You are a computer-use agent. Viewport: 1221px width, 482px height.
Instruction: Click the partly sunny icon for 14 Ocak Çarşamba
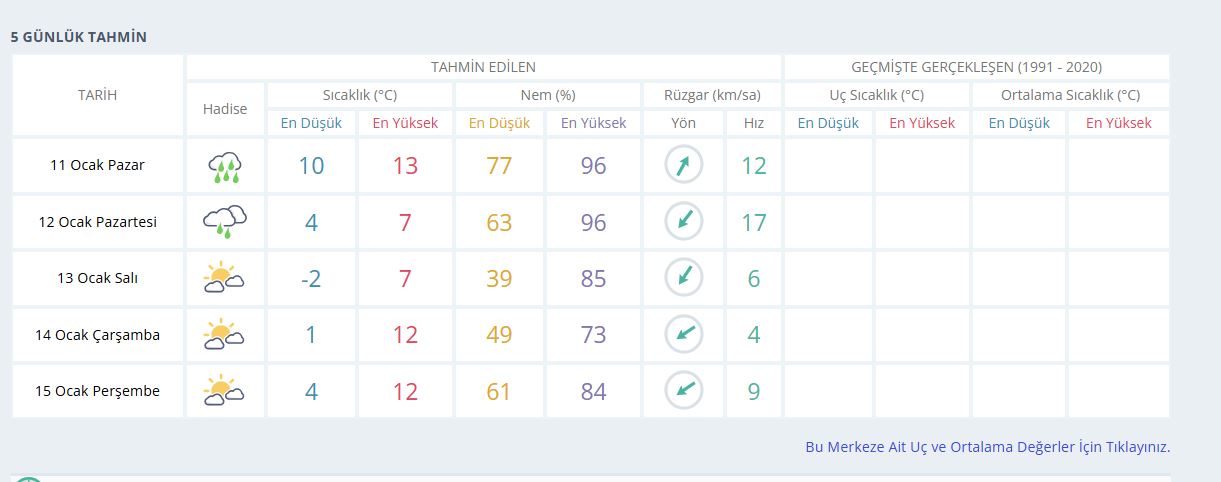[x=225, y=335]
